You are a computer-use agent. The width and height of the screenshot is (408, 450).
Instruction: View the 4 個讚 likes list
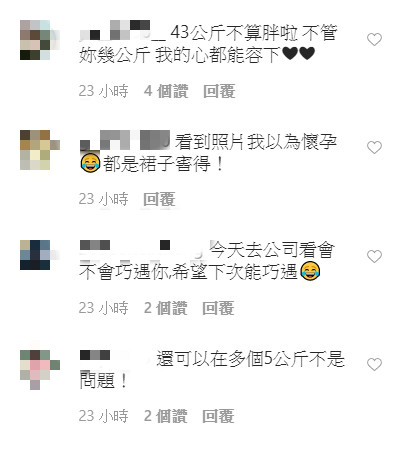click(166, 91)
